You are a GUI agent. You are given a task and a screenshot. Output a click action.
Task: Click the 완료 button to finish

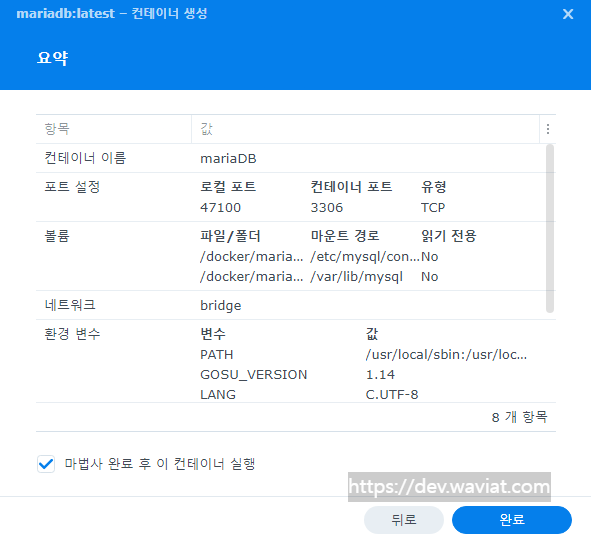(511, 520)
